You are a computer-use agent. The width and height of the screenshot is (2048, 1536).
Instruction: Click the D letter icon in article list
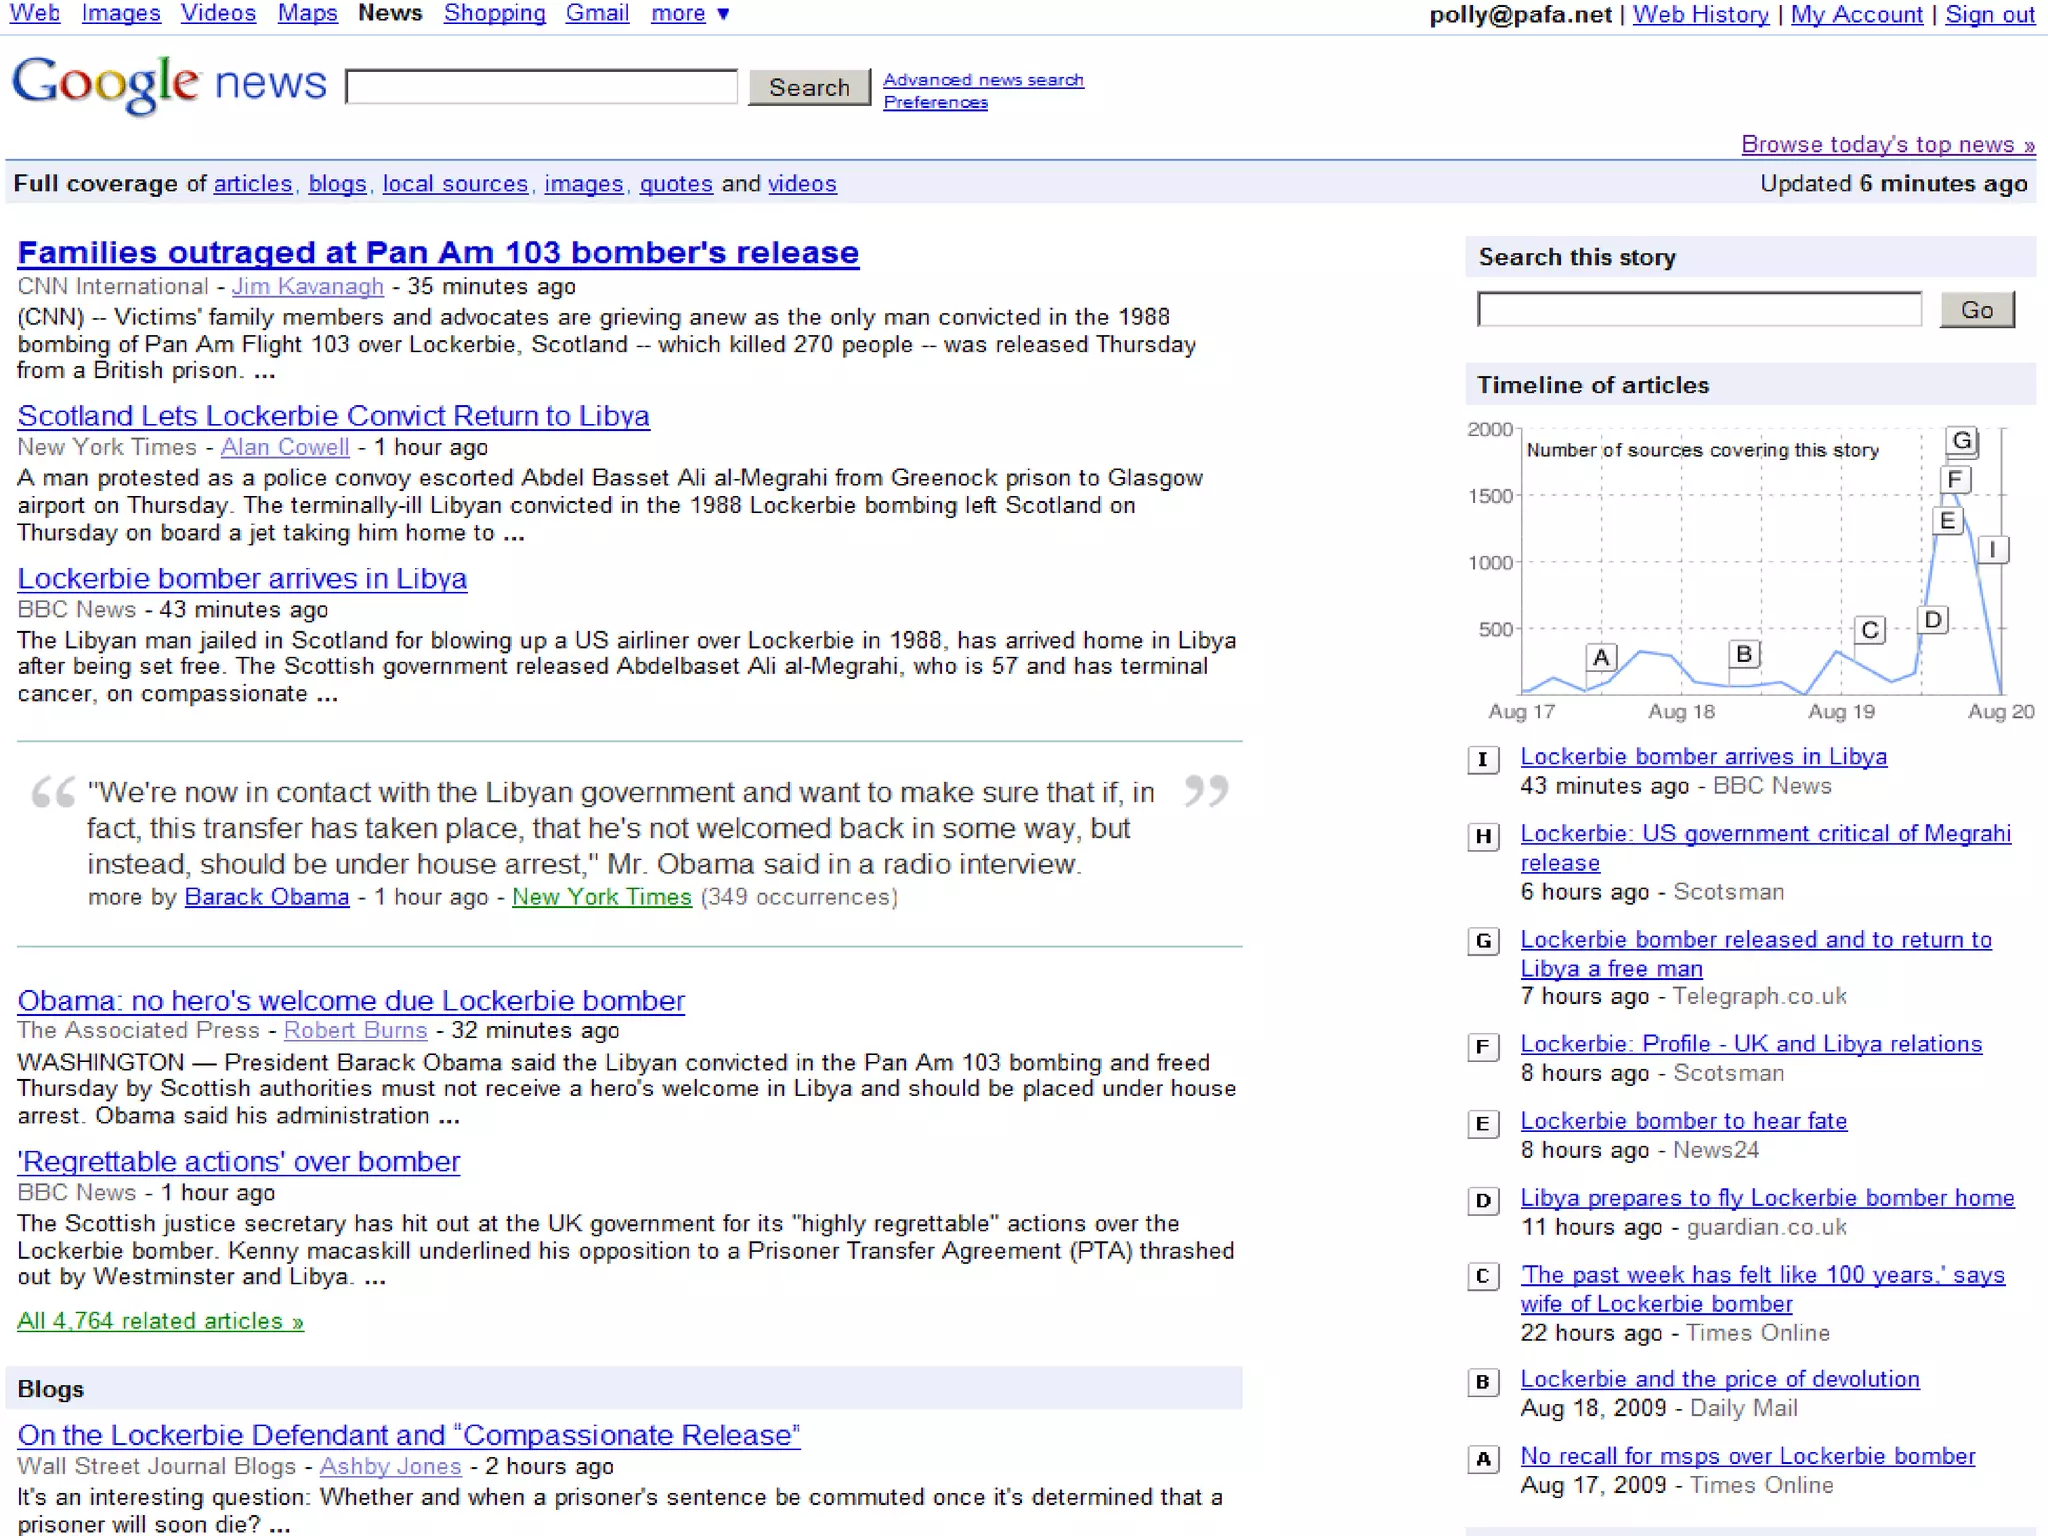1483,1201
